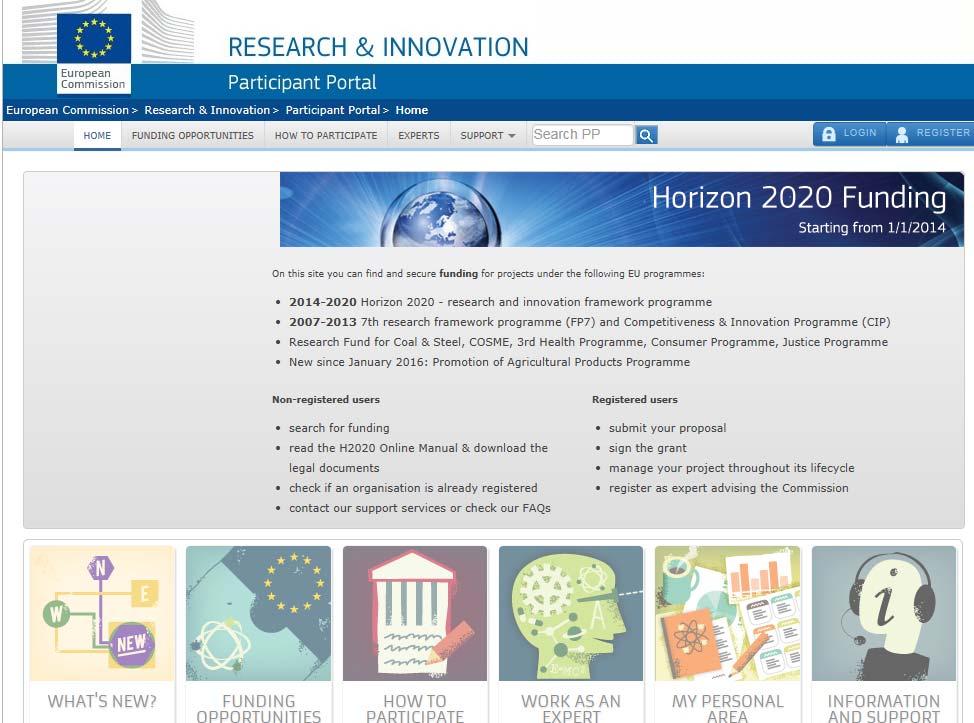Open the How to Participate tab
This screenshot has width=974, height=723.
point(326,135)
